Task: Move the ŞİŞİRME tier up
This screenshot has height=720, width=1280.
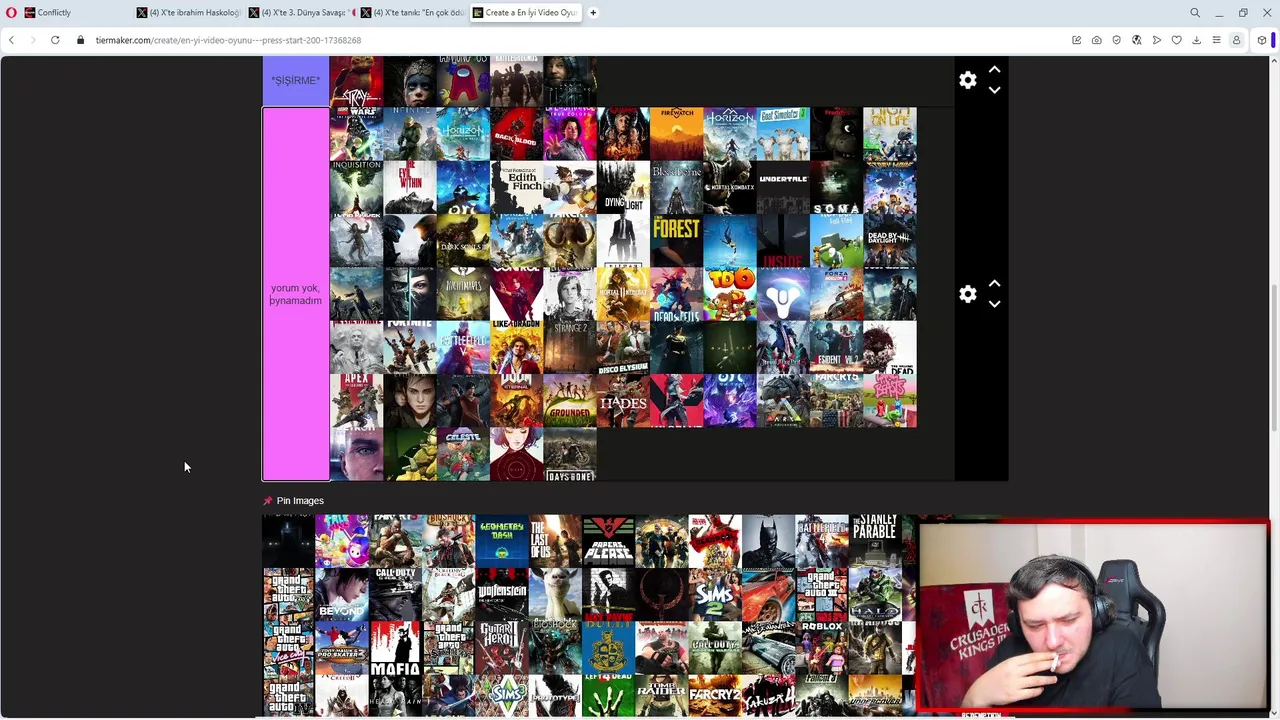Action: (994, 70)
